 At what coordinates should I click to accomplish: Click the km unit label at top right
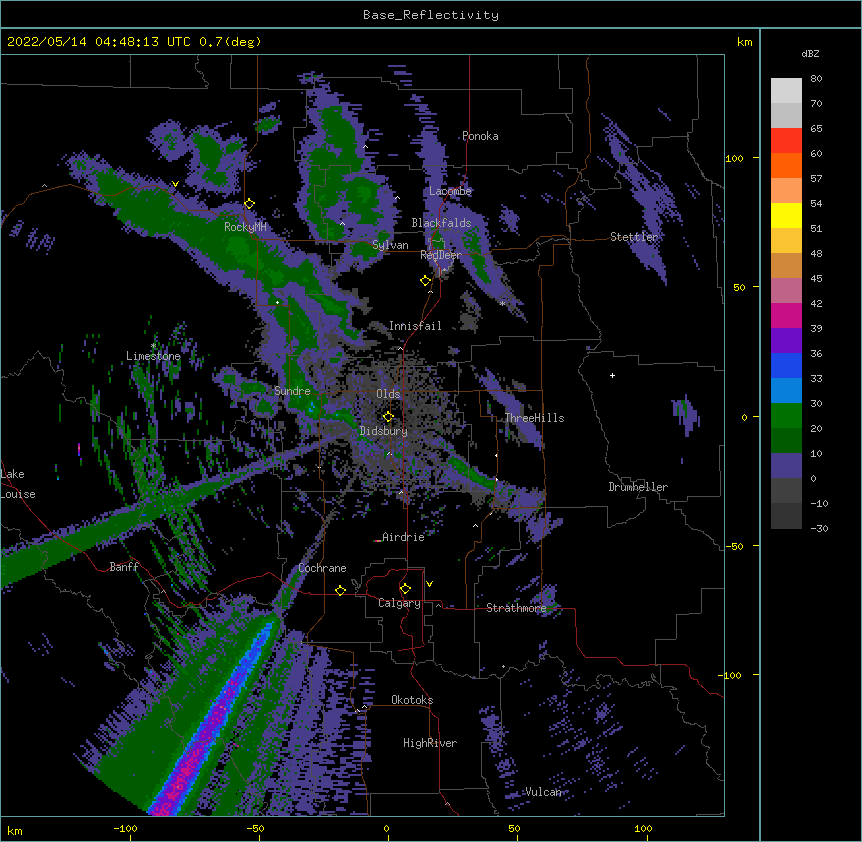click(x=744, y=42)
